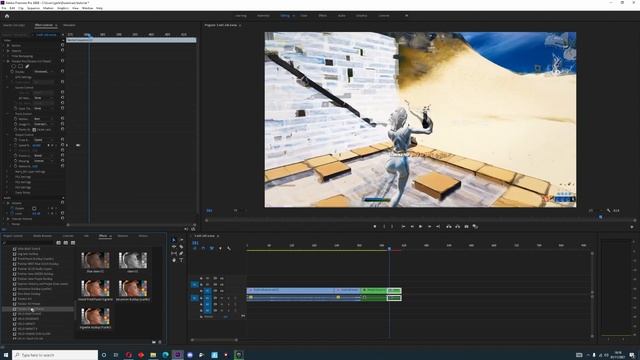640x360 pixels.
Task: Open Timeline display settings wrench
Action: (x=229, y=248)
